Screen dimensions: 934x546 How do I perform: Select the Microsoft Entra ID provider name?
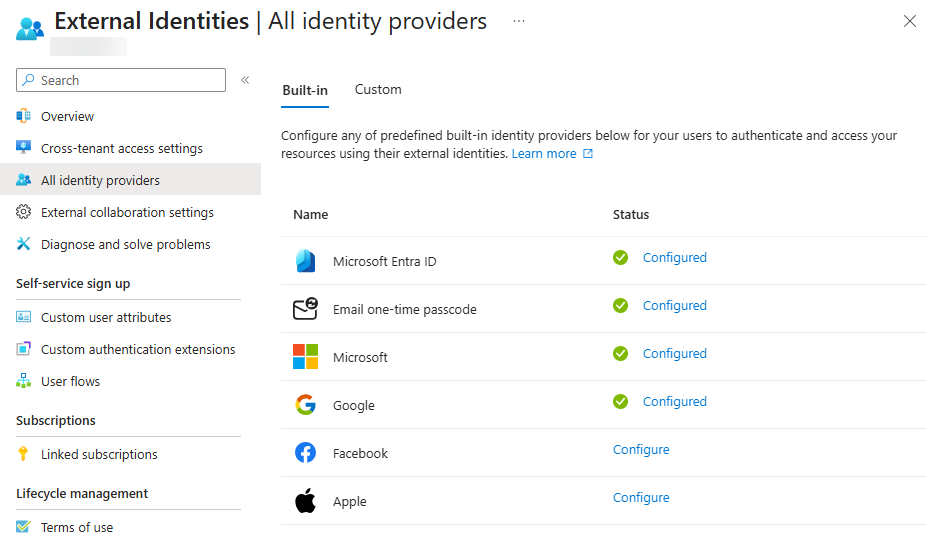coord(384,261)
